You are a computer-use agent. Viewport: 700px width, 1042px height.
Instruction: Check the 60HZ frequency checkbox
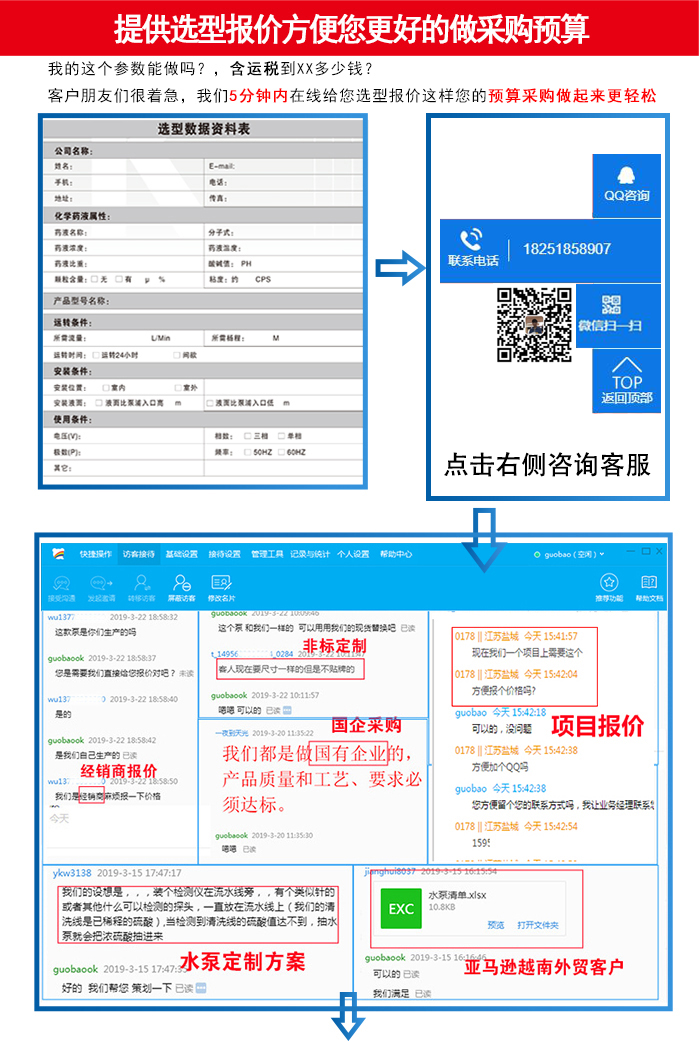pos(282,452)
